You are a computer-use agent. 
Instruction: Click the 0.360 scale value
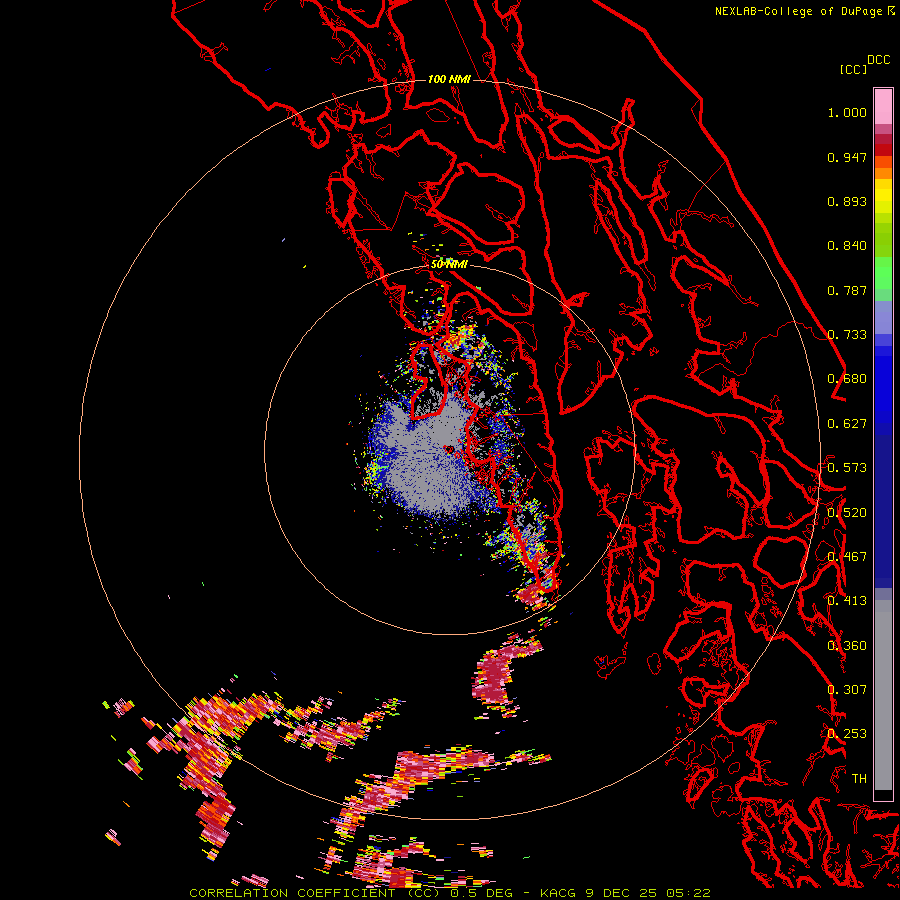tap(847, 646)
